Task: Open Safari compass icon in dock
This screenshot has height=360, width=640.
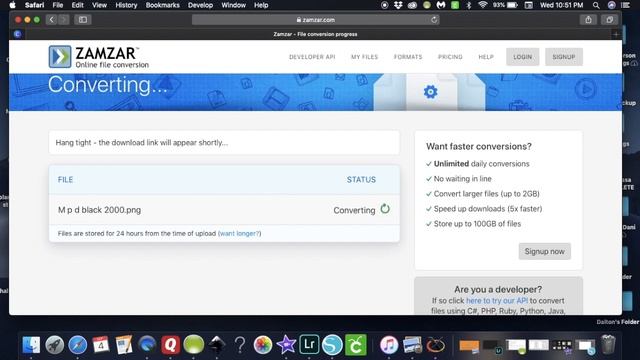Action: pos(78,345)
